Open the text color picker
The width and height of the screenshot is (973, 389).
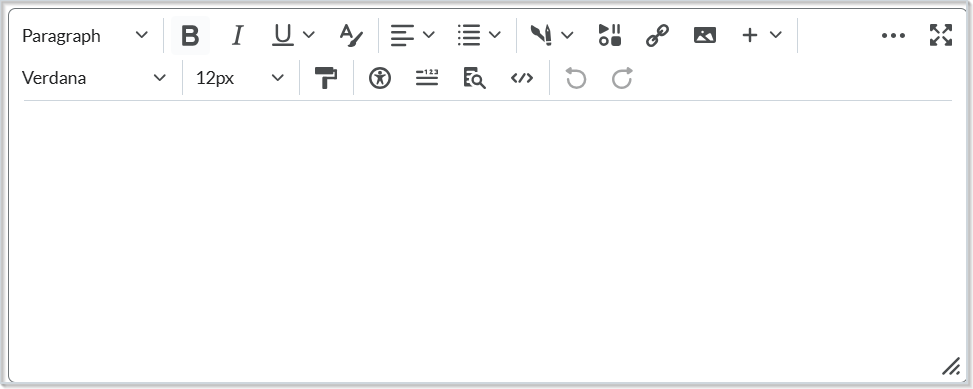(x=351, y=35)
